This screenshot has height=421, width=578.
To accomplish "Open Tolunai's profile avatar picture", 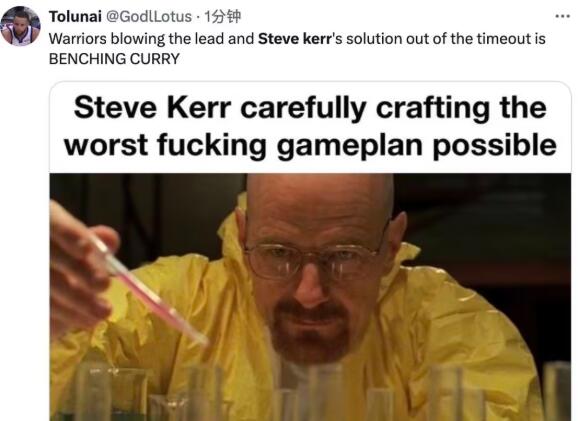I will pos(20,26).
